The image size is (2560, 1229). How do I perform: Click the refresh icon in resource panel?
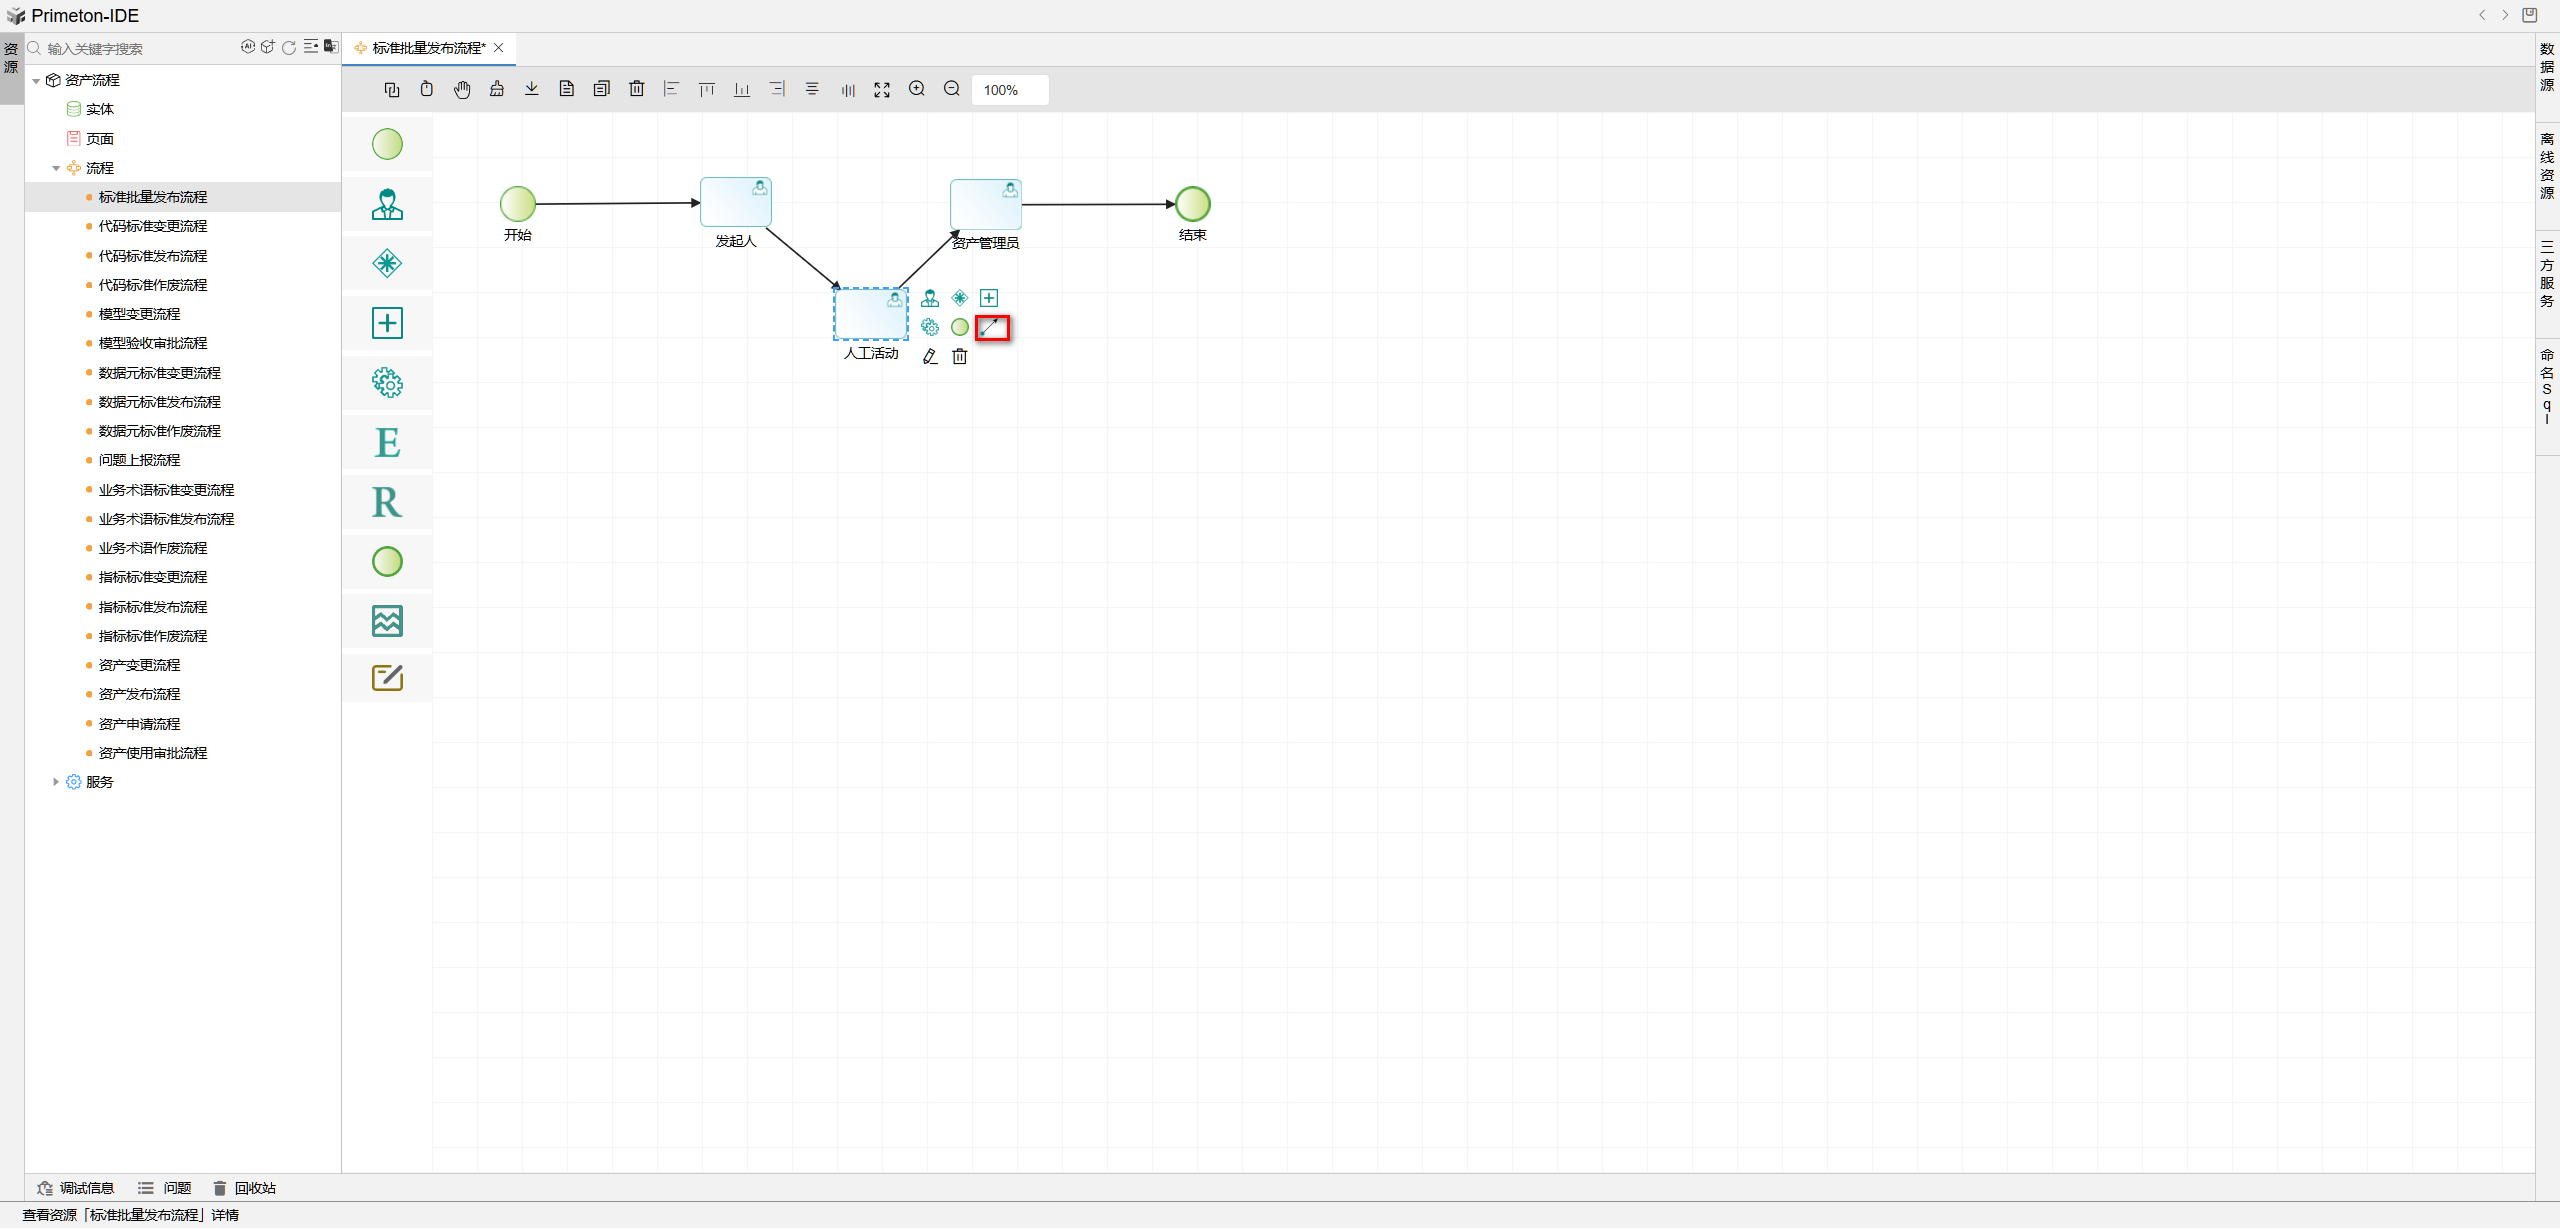[289, 48]
